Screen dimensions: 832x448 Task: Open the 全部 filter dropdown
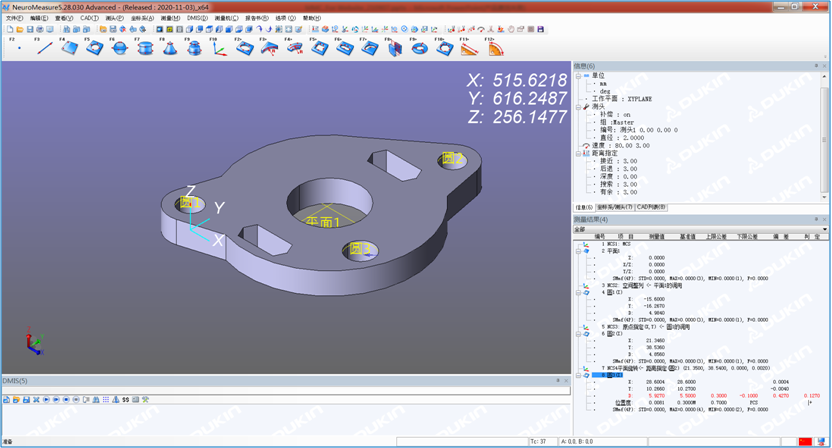(x=824, y=229)
